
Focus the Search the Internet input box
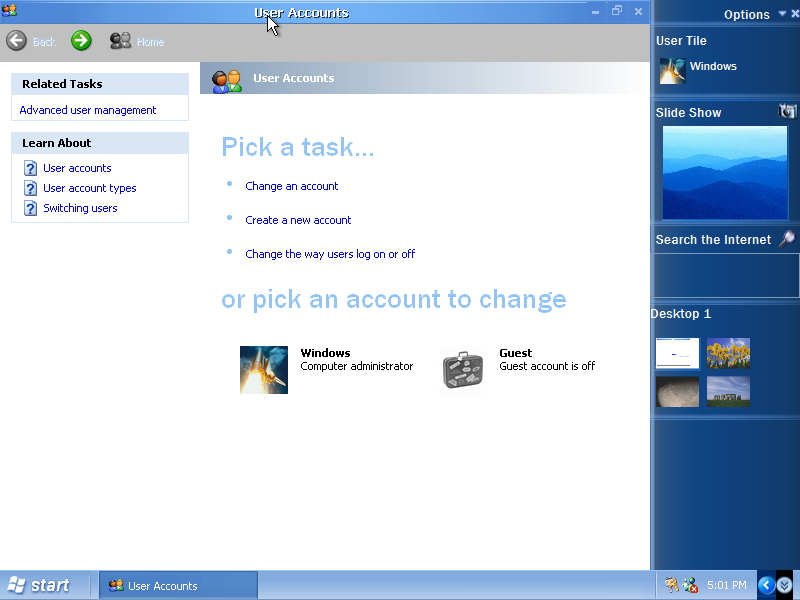[x=726, y=275]
